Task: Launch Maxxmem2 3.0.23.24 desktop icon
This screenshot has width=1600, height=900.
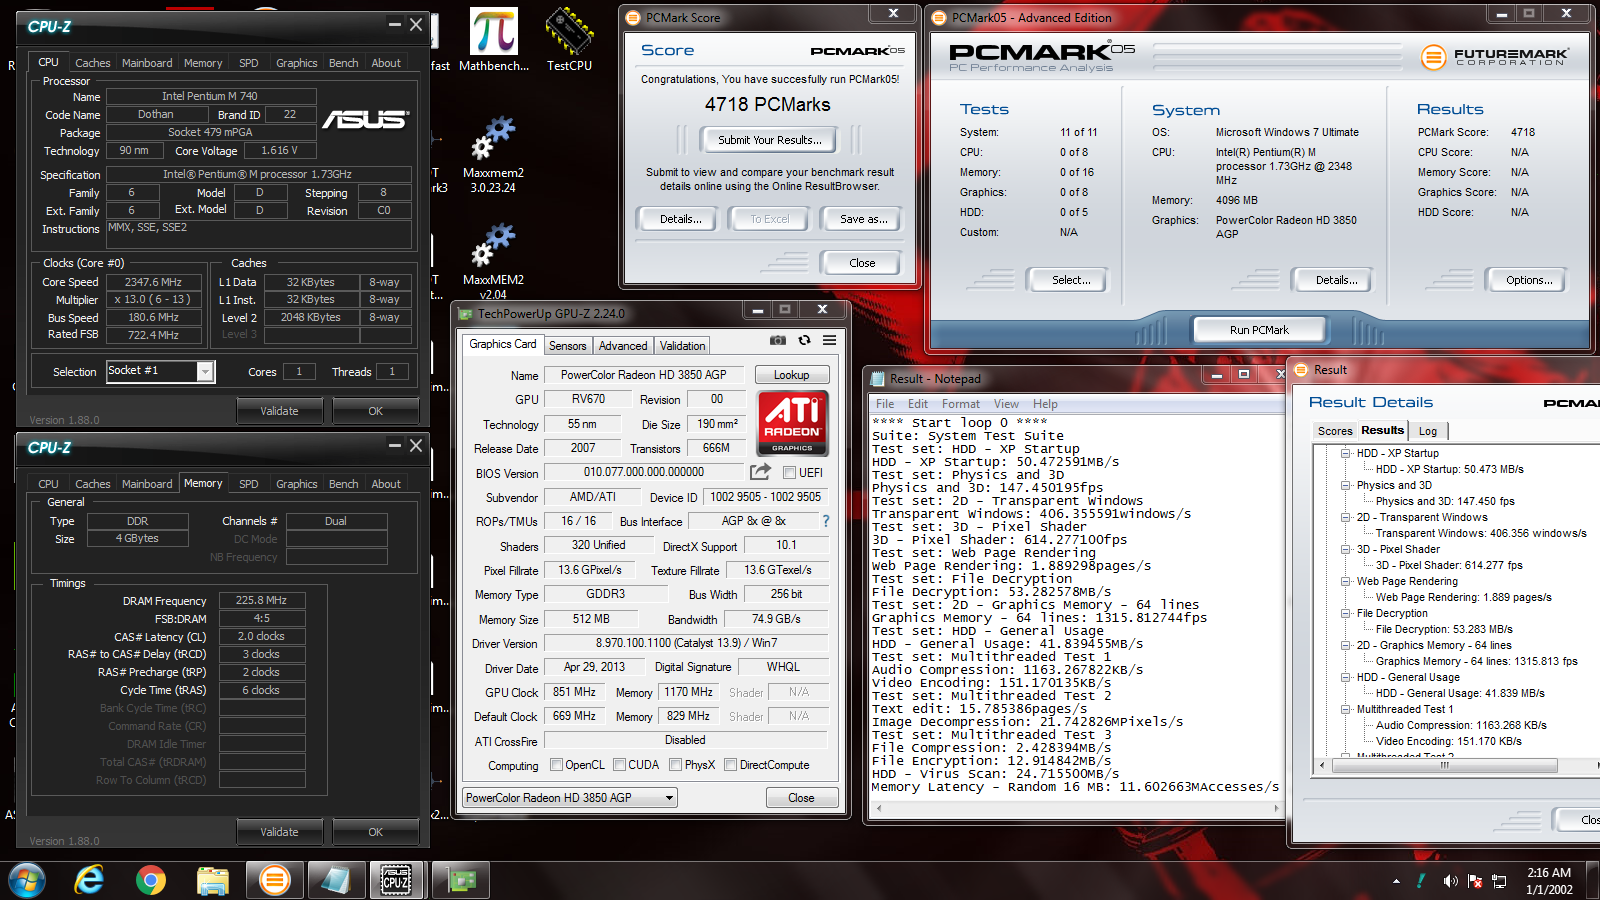Action: coord(493,155)
